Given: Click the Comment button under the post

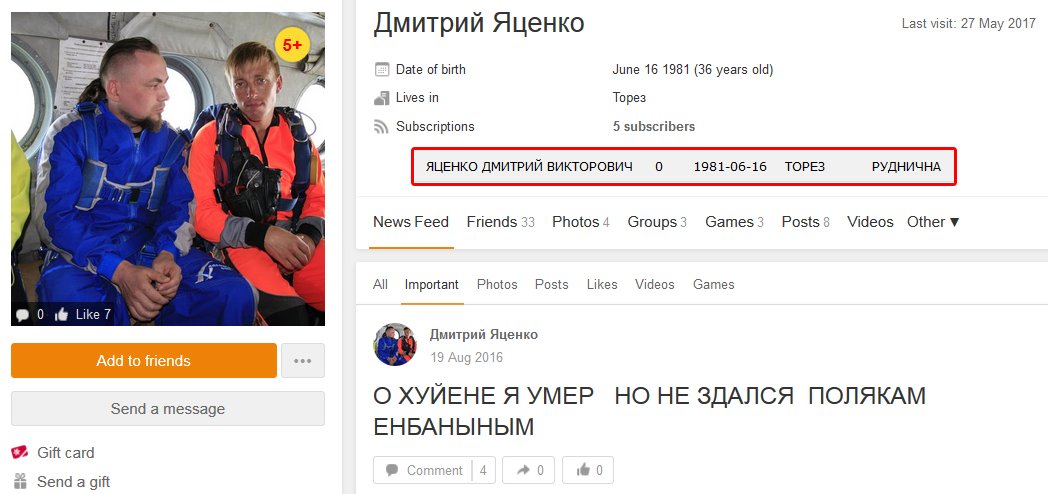Looking at the screenshot, I should click(434, 470).
